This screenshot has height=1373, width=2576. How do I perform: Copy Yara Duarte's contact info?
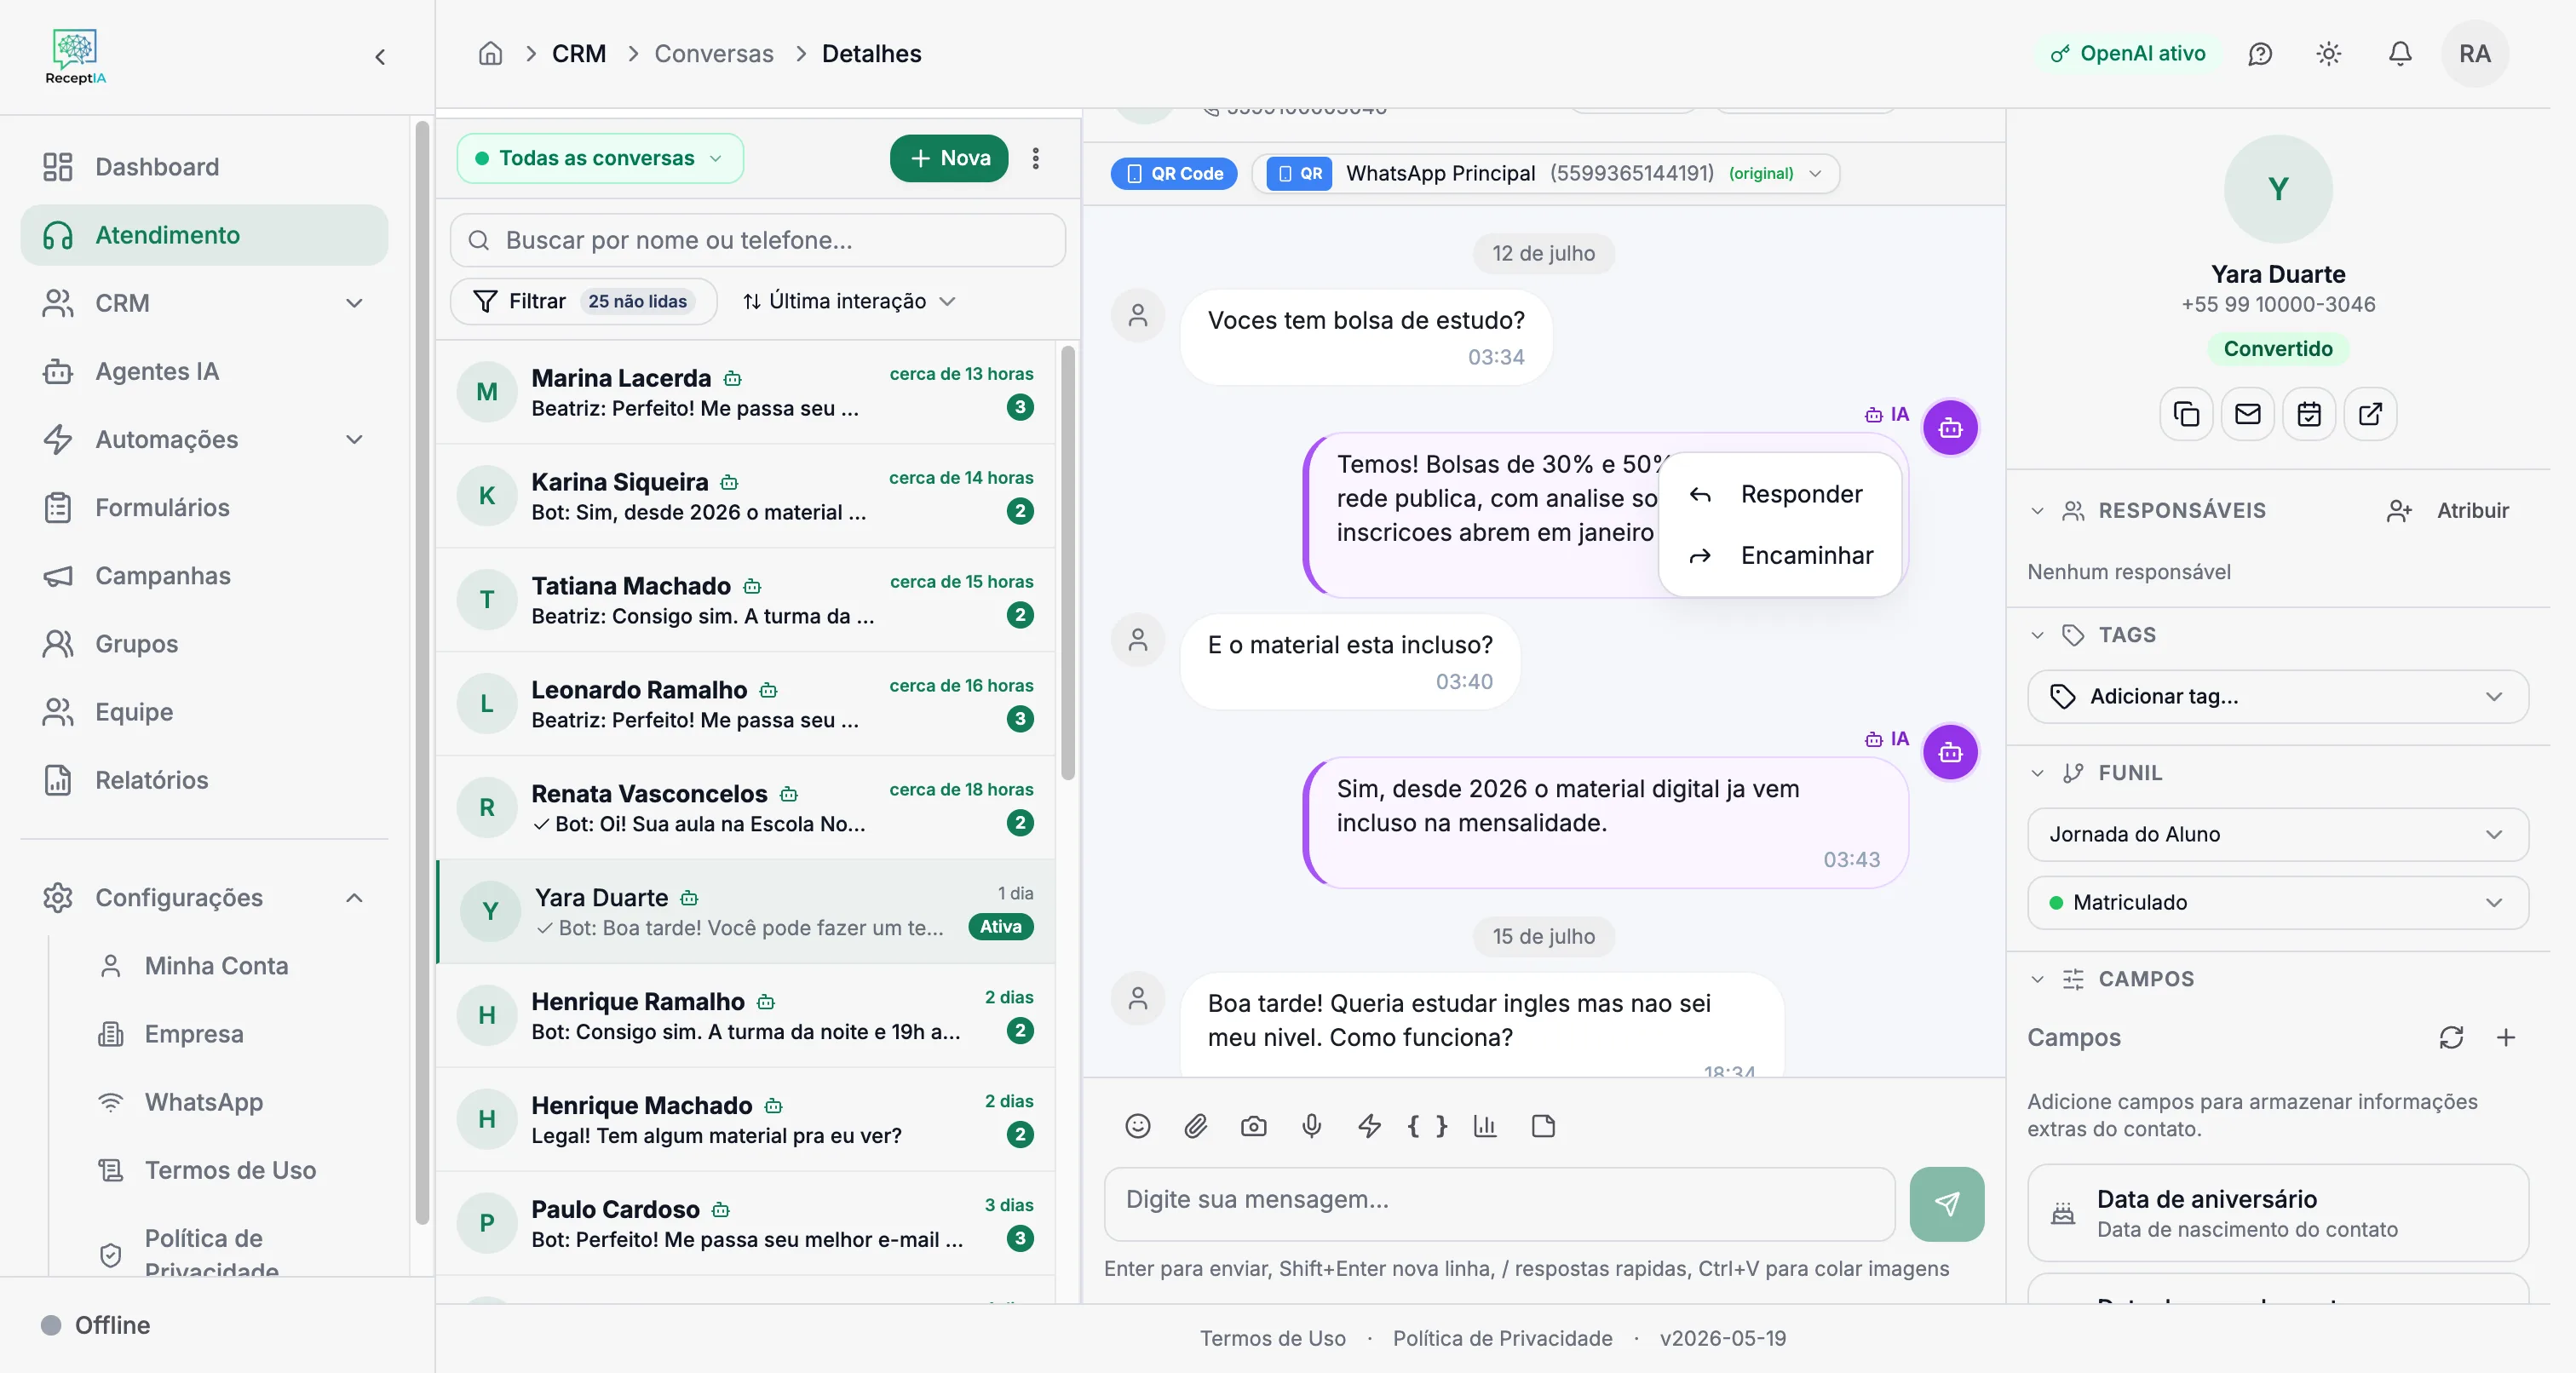pos(2187,414)
